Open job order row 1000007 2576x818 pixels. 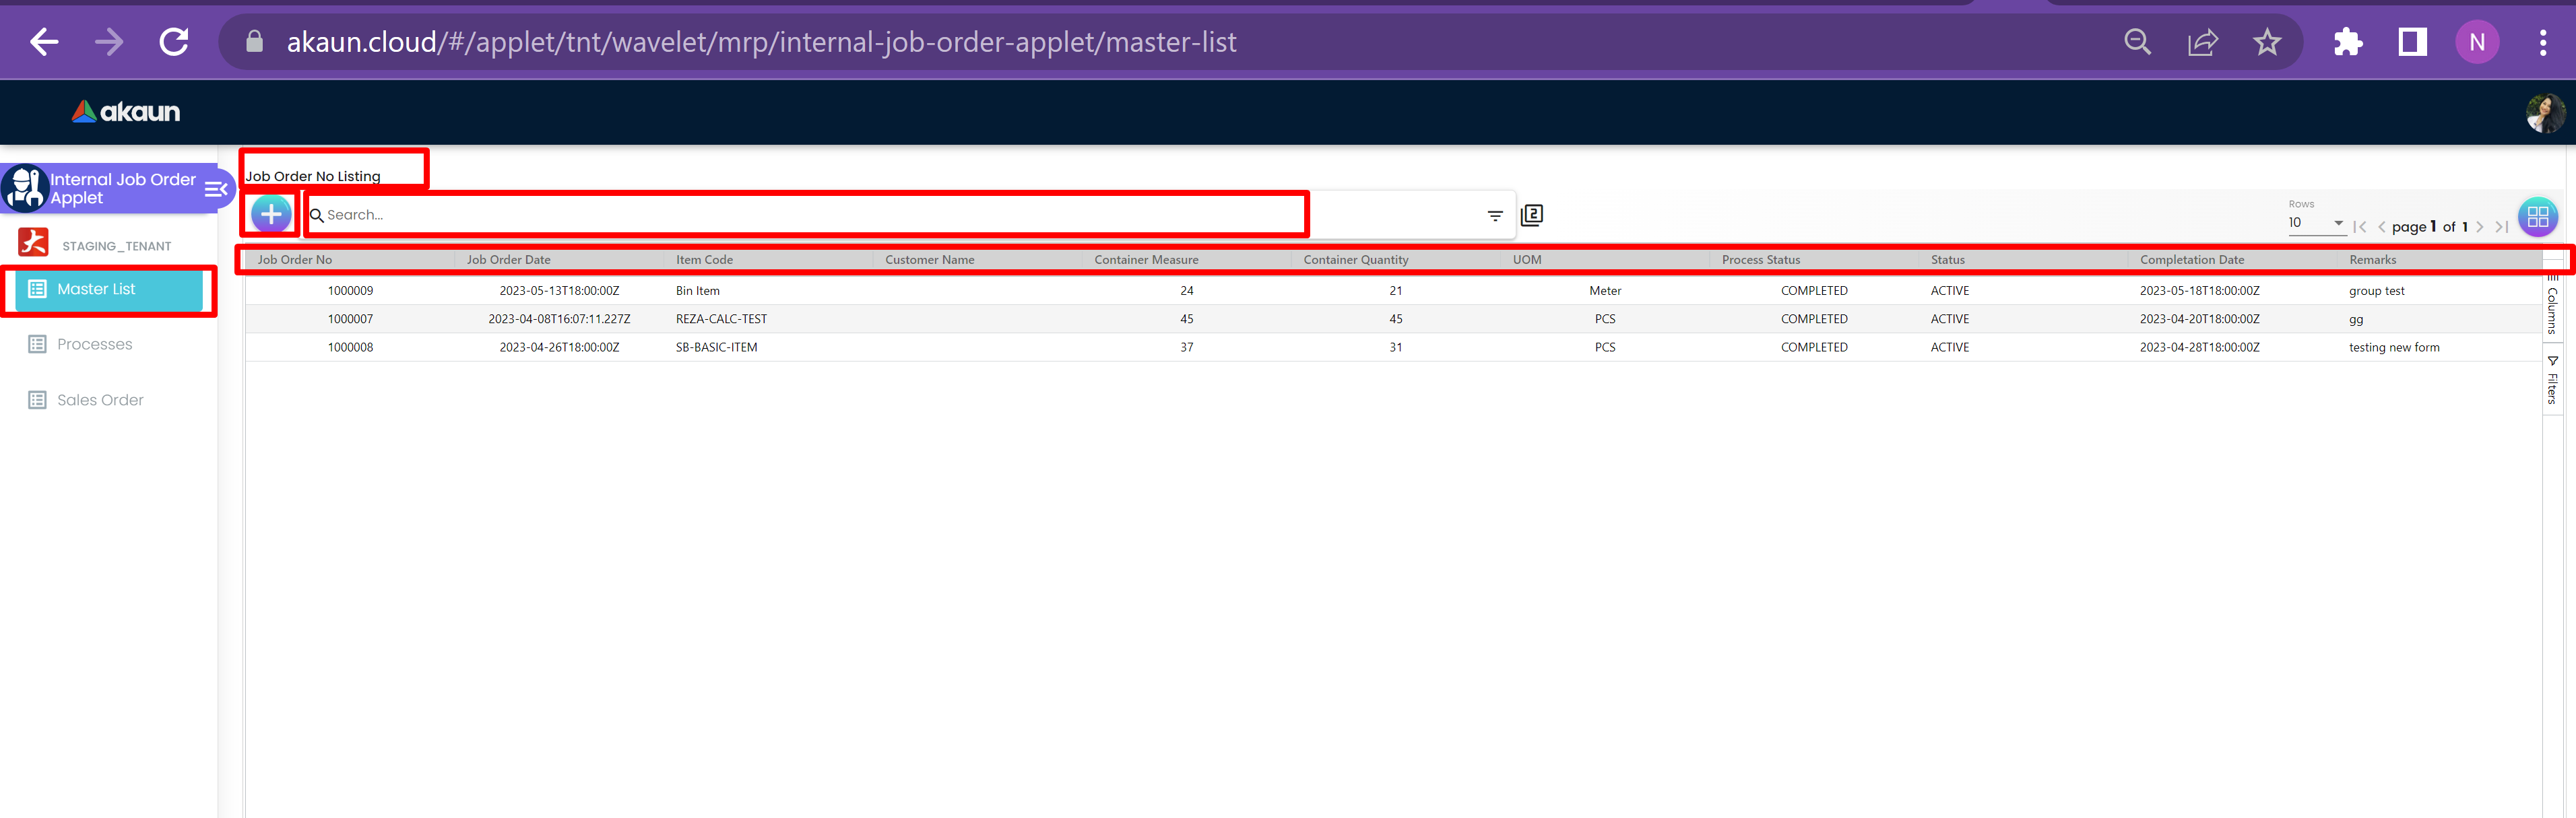point(350,319)
